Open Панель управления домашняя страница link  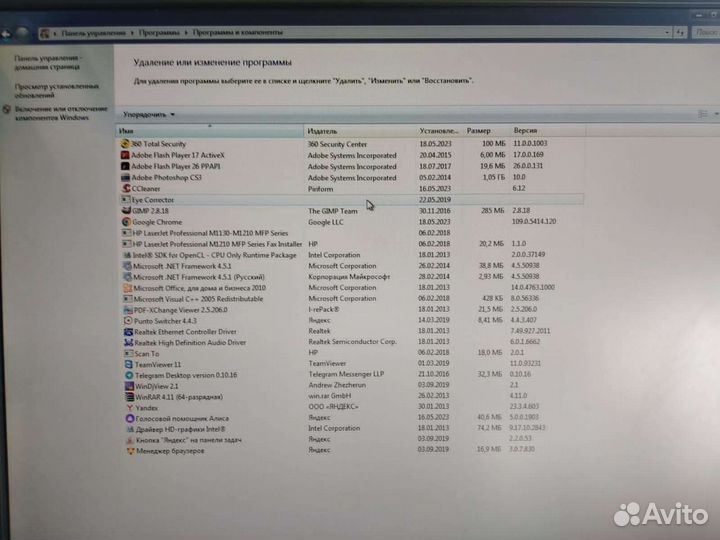(x=48, y=62)
